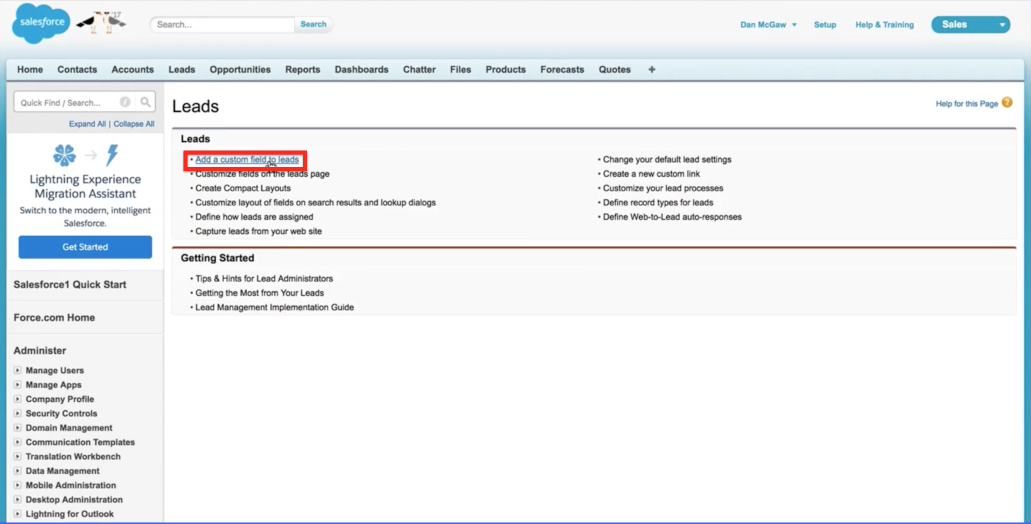Go to the Chatter tab
This screenshot has width=1031, height=524.
coord(420,69)
